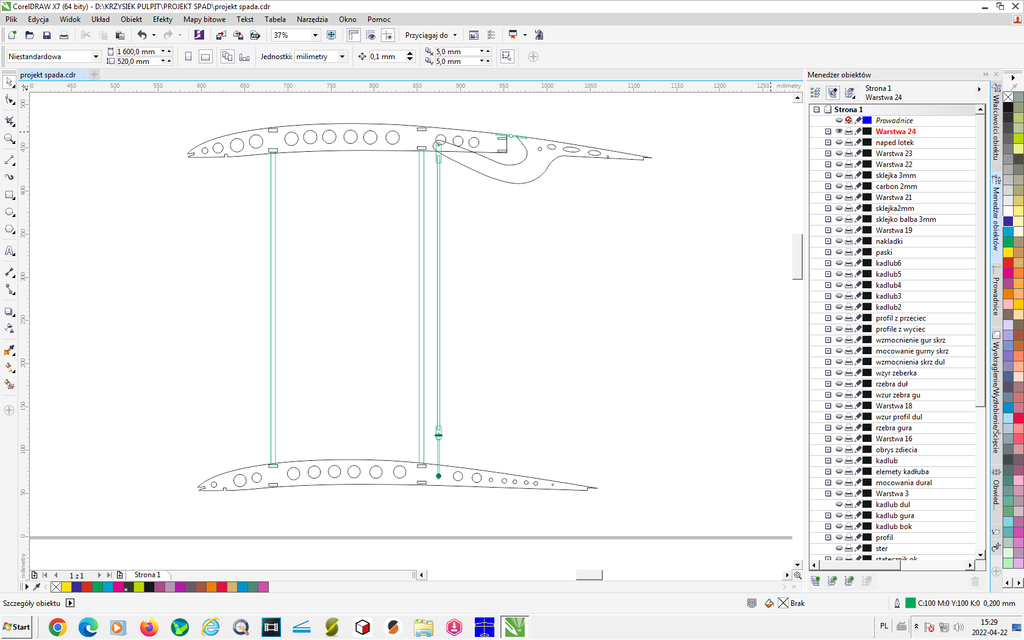Open the Przyciągaj do snap options
Image resolution: width=1024 pixels, height=640 pixels.
(431, 35)
